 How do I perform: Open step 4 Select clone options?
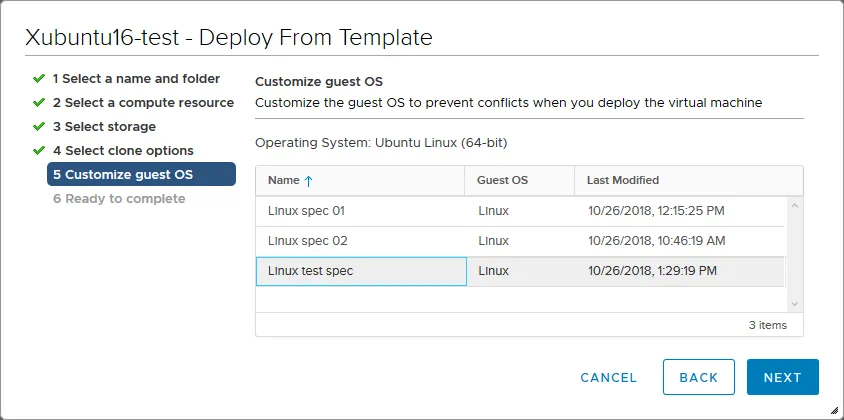pos(123,151)
